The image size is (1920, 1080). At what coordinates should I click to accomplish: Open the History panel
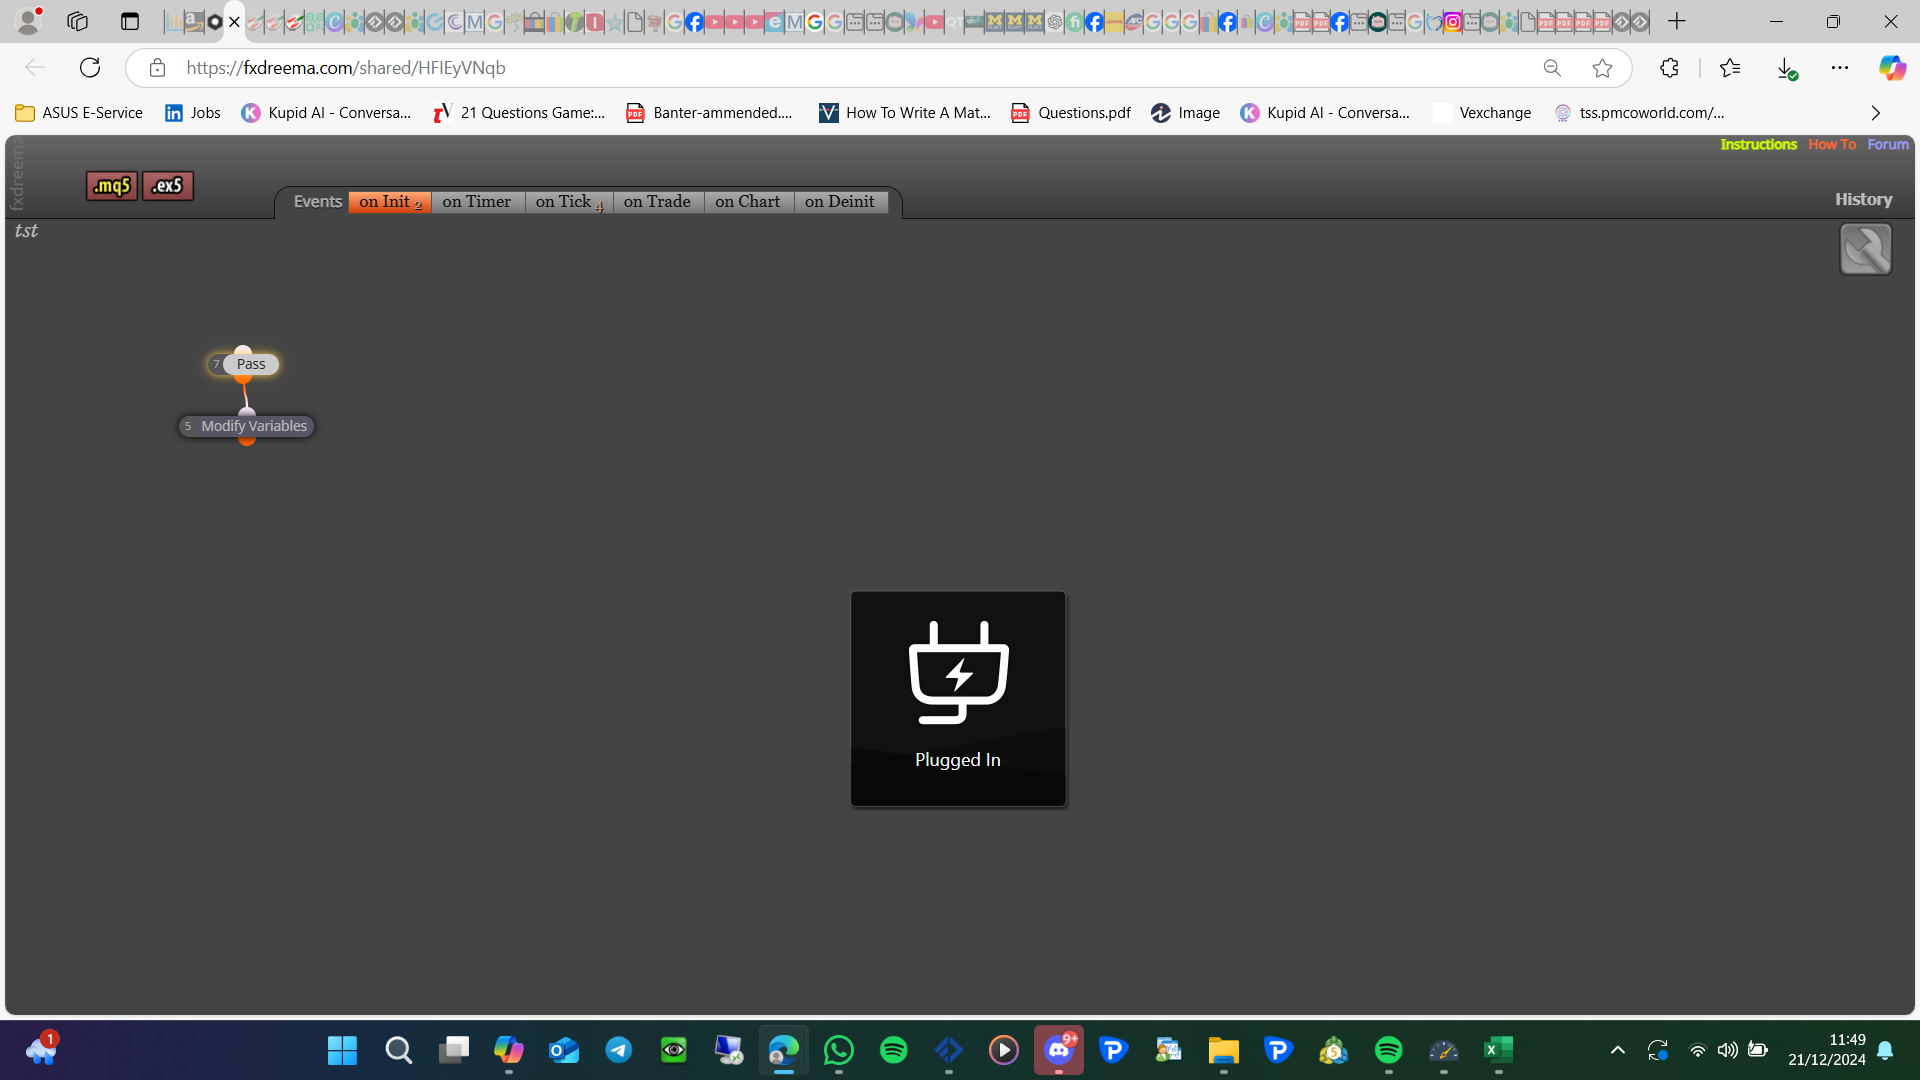tap(1863, 200)
